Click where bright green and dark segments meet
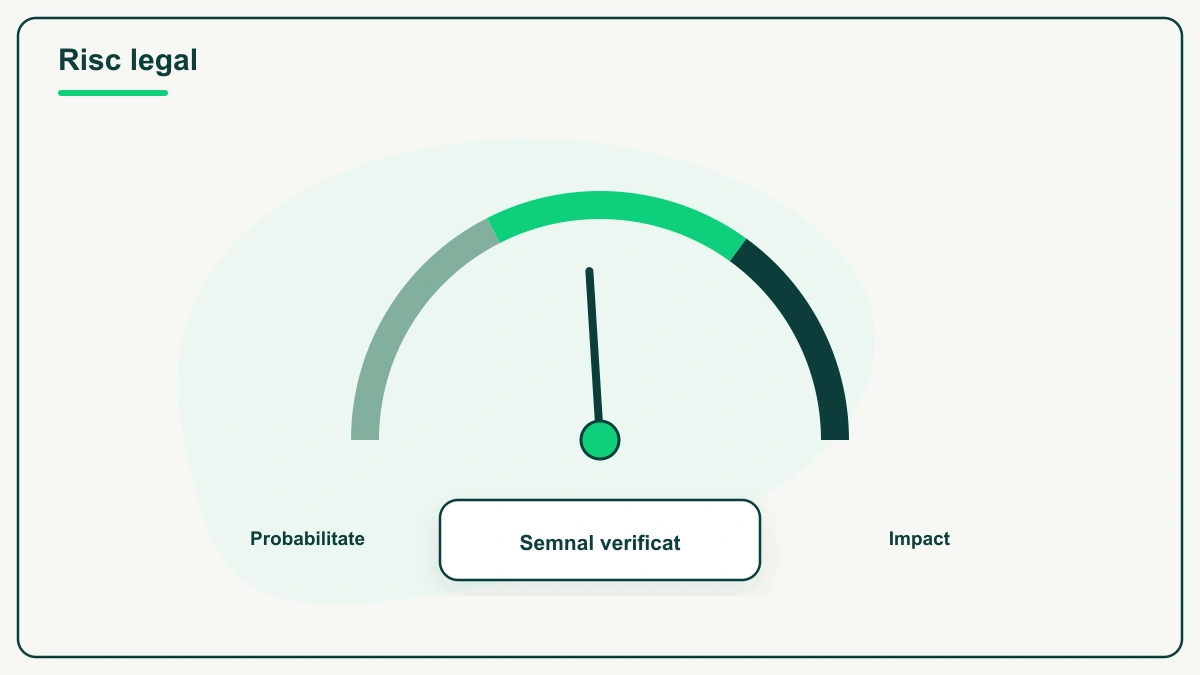 (739, 250)
